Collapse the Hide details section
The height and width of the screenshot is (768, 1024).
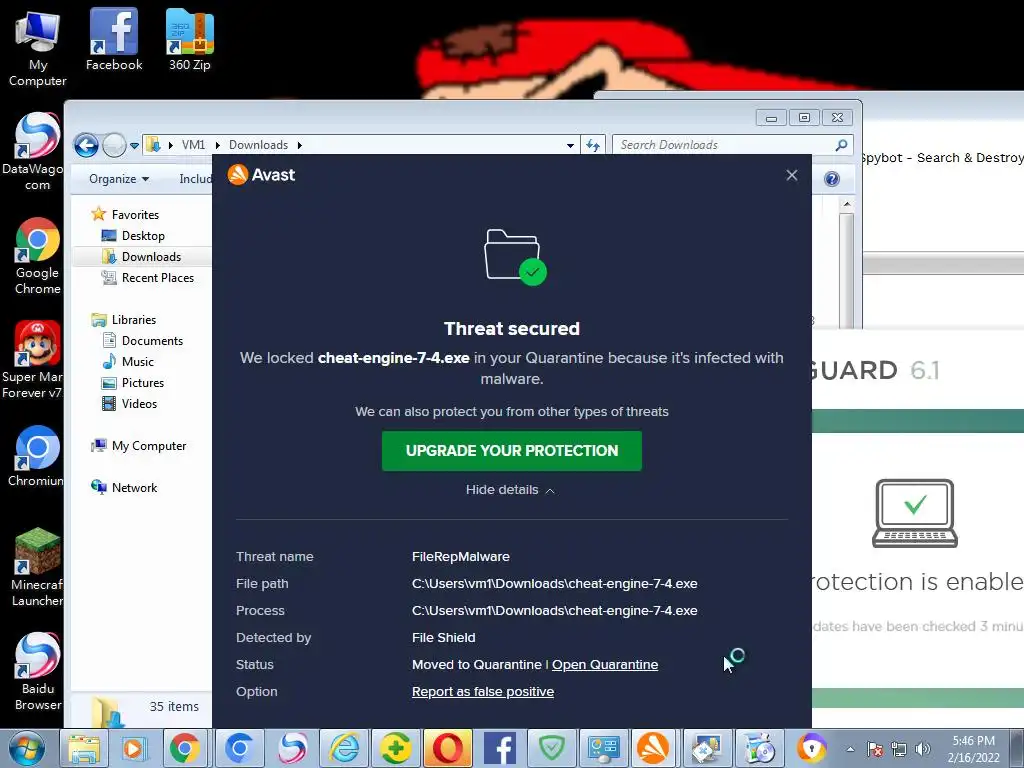(x=510, y=490)
